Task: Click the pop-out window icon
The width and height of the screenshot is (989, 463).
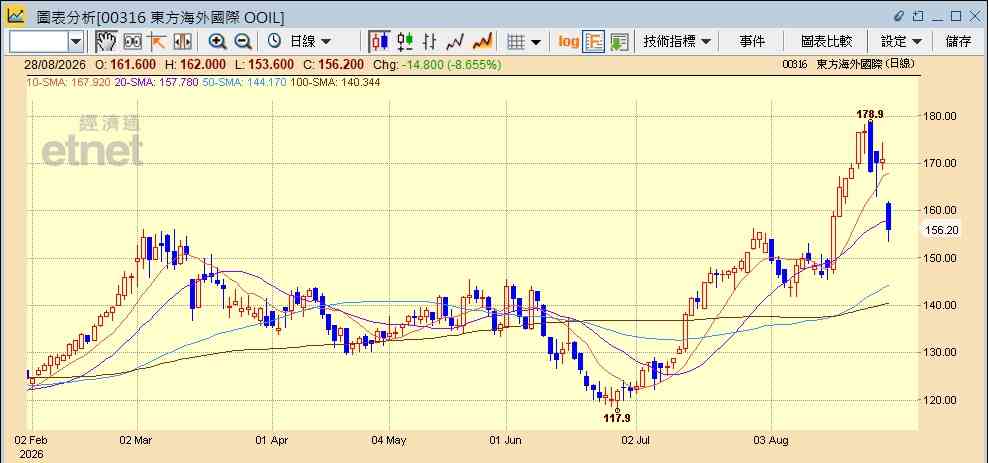Action: [x=918, y=16]
